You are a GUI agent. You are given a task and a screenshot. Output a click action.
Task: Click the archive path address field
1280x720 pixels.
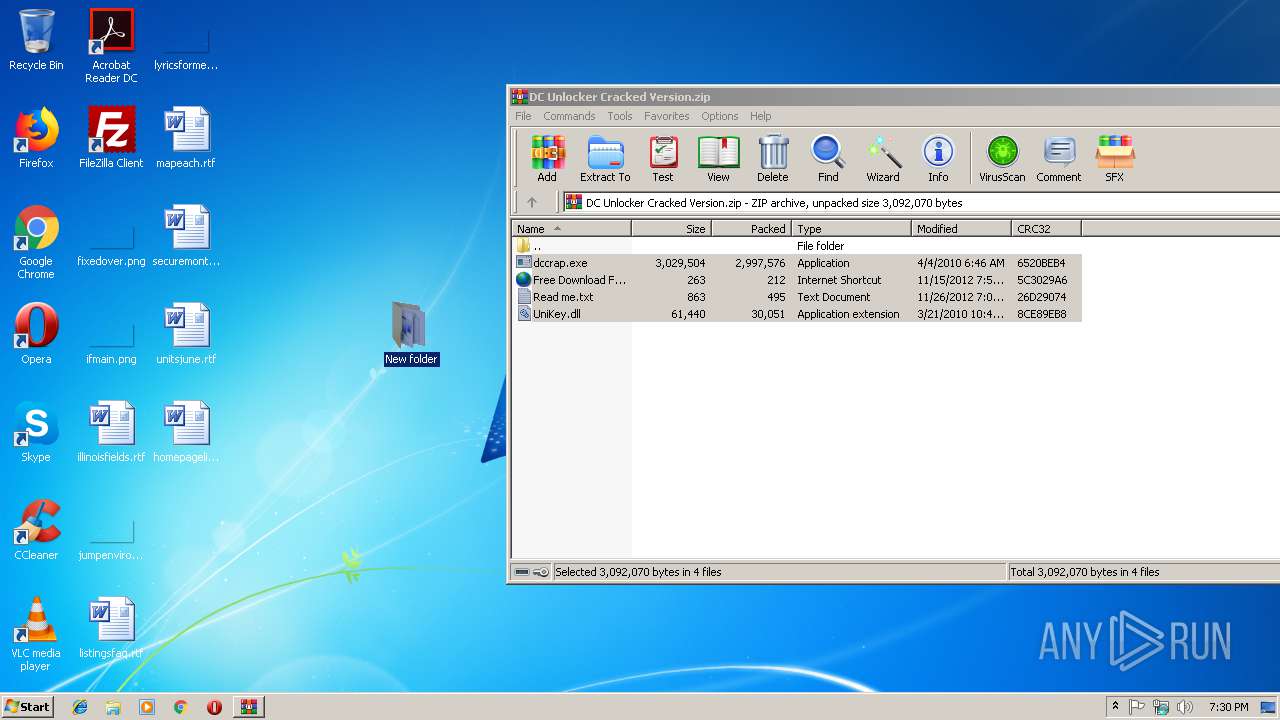click(x=920, y=202)
